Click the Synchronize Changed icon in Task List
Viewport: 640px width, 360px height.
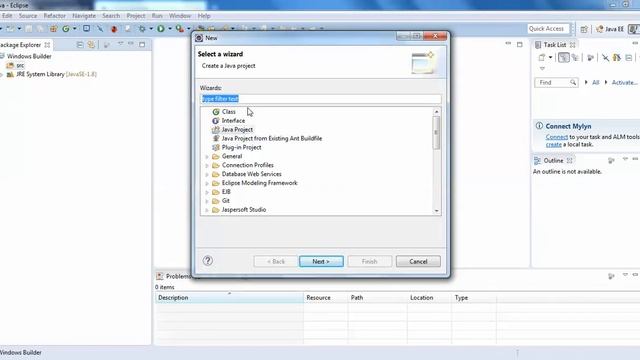617,58
